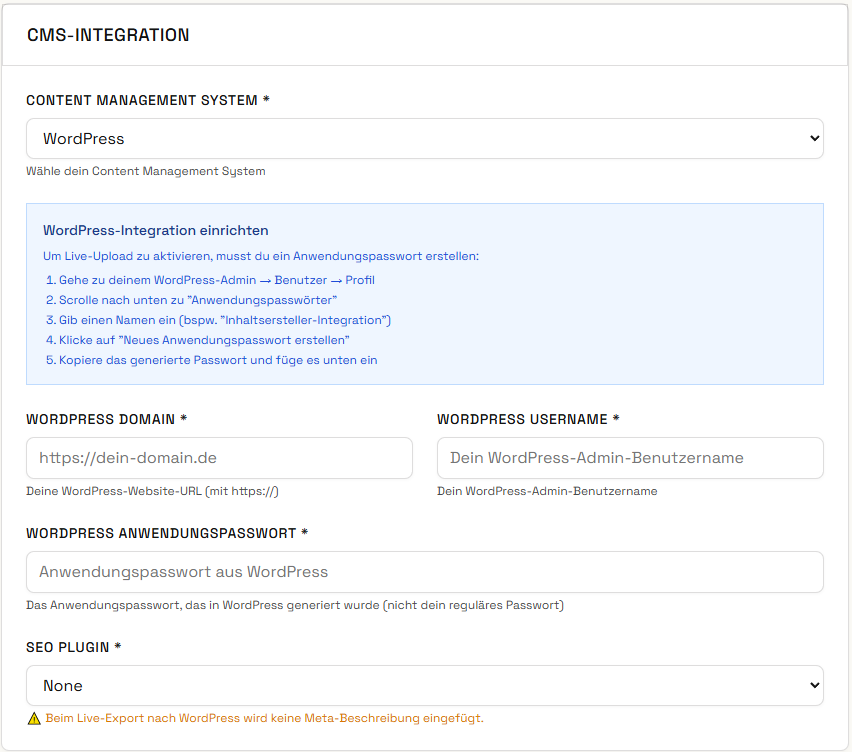
Task: Open the SEO Plugin dropdown showing None
Action: (424, 686)
